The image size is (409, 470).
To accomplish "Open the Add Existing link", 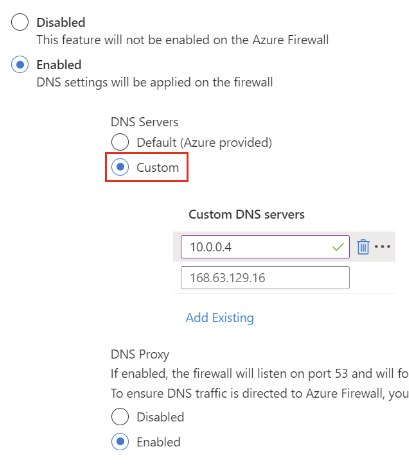I will [x=220, y=318].
